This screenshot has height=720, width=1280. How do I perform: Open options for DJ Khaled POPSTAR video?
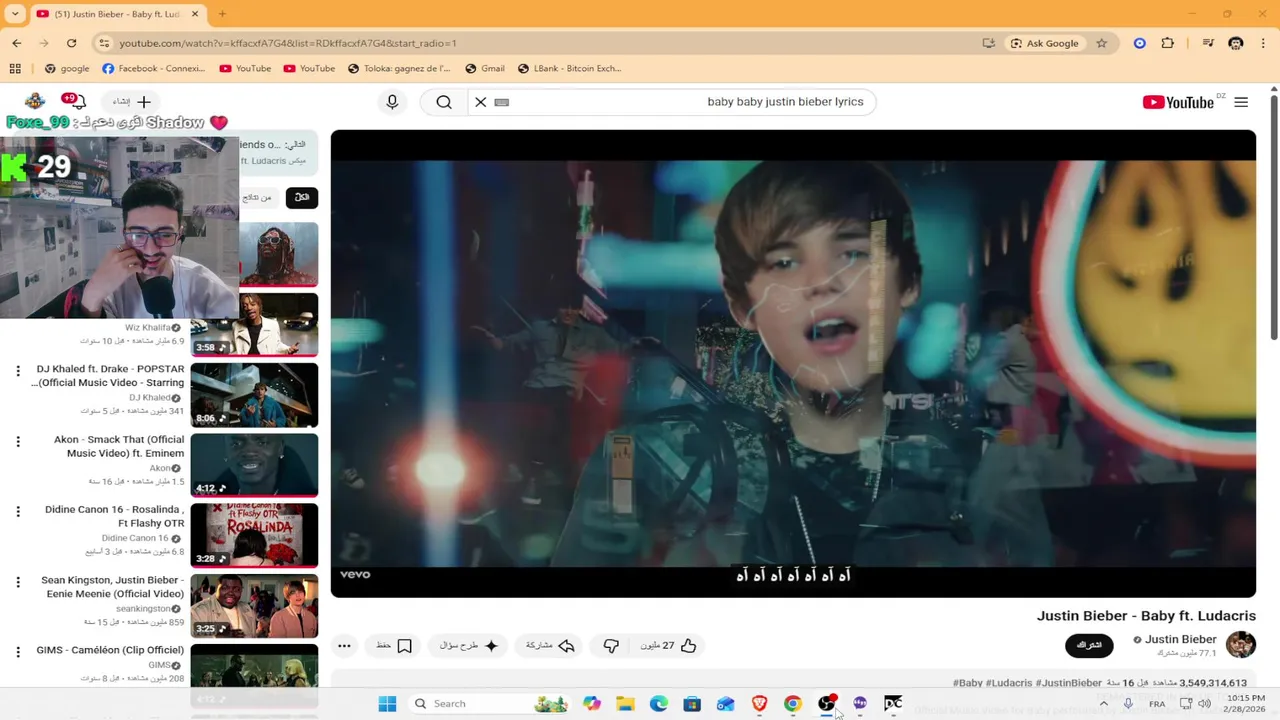click(17, 371)
